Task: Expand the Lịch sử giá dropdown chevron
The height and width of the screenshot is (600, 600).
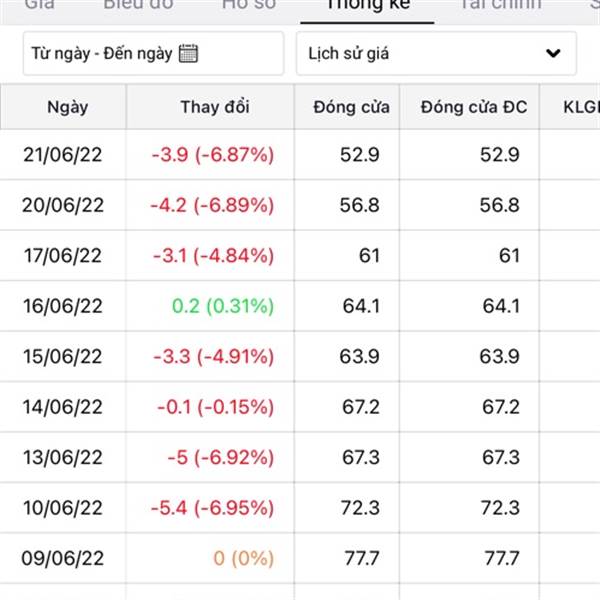Action: tap(553, 53)
